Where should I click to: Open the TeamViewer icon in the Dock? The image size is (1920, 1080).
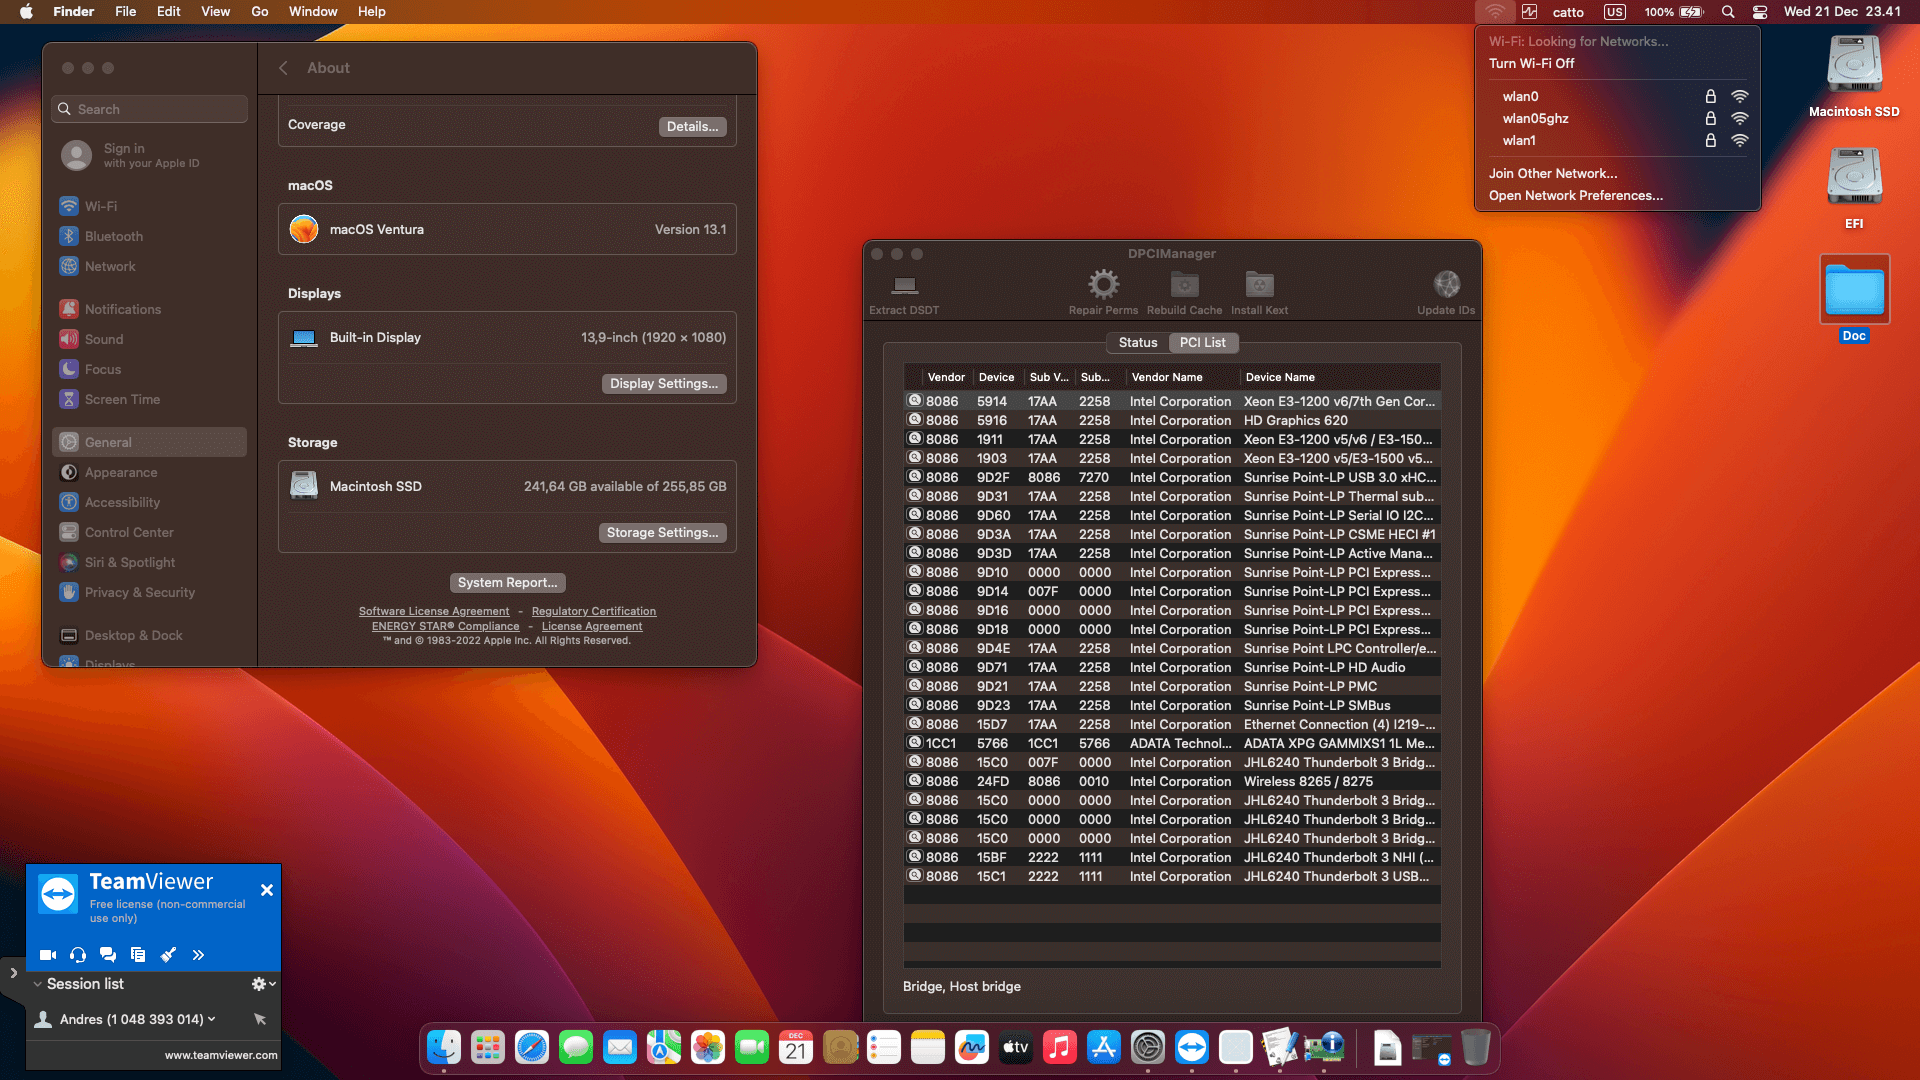click(x=1191, y=1047)
